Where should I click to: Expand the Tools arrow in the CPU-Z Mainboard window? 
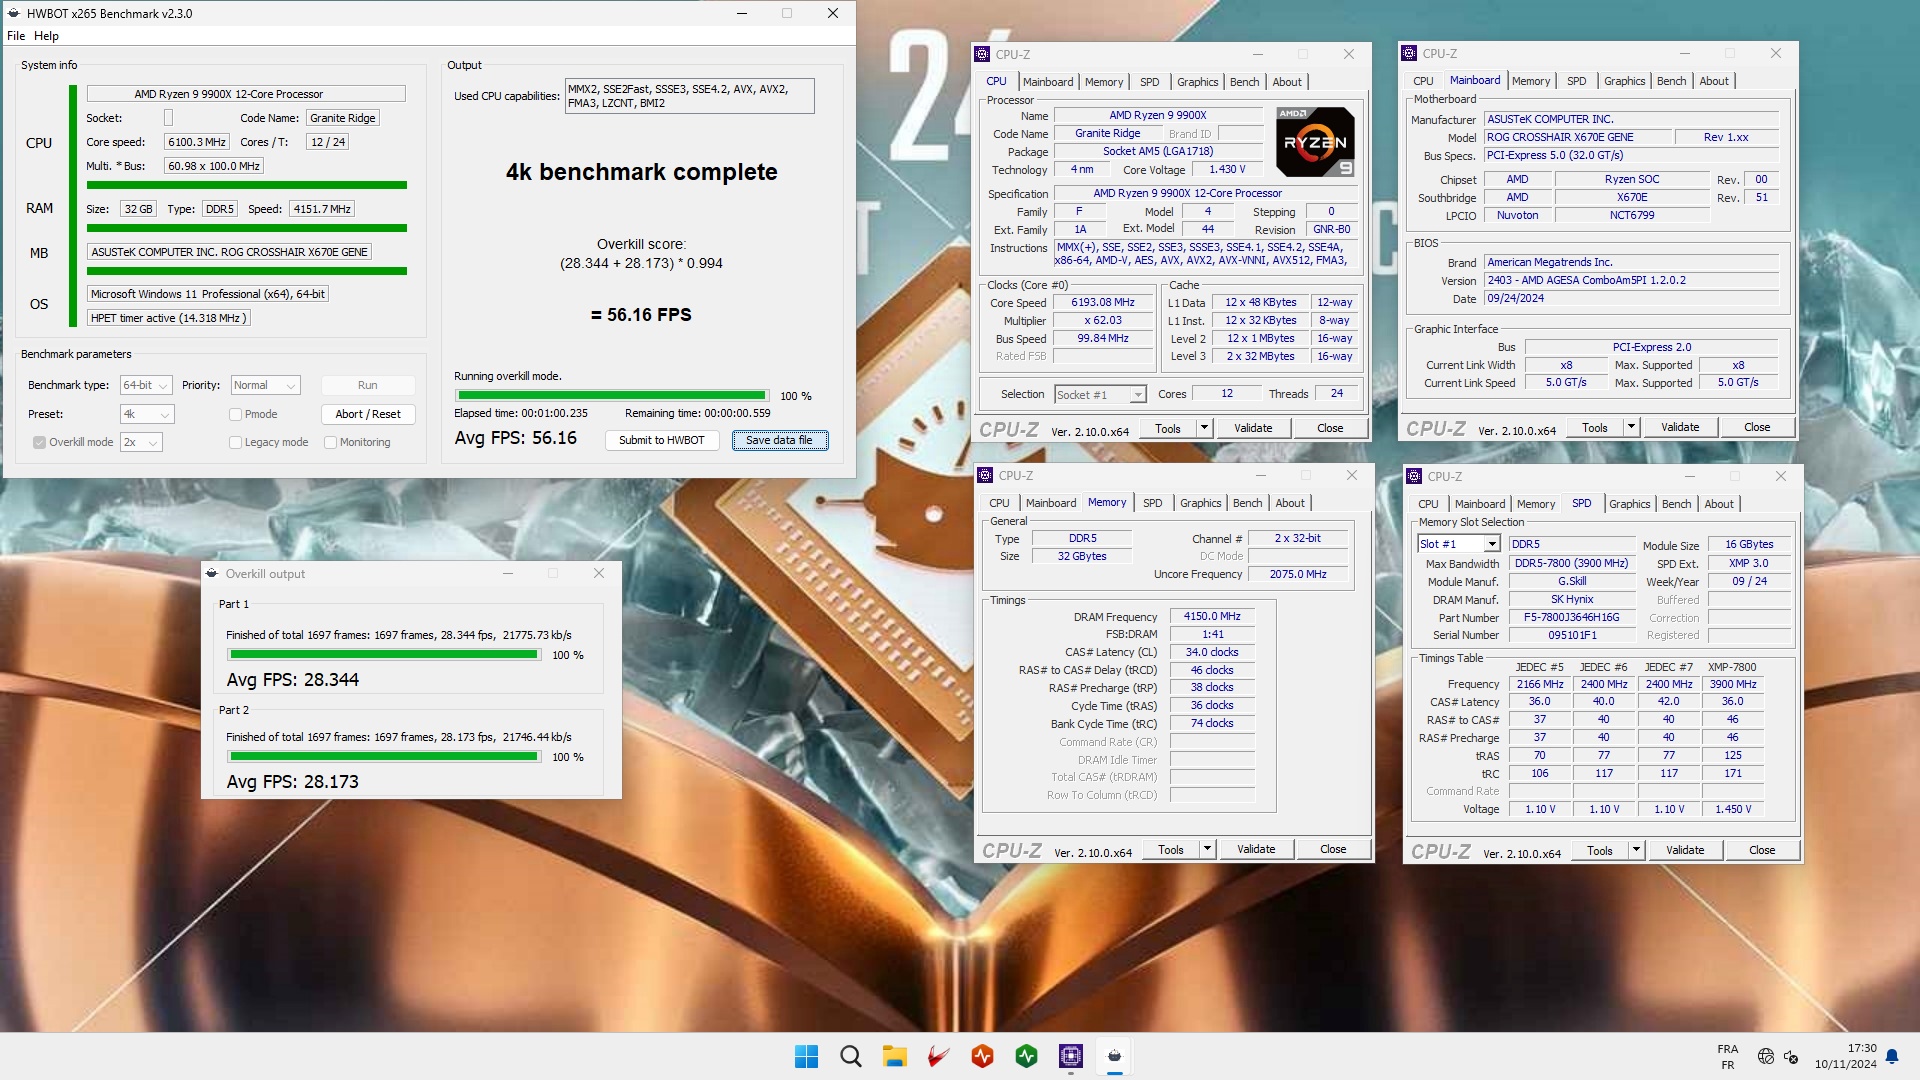(1631, 427)
